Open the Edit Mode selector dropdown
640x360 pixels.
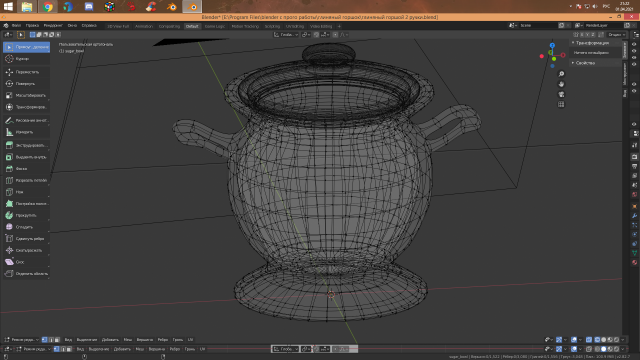tap(22, 340)
